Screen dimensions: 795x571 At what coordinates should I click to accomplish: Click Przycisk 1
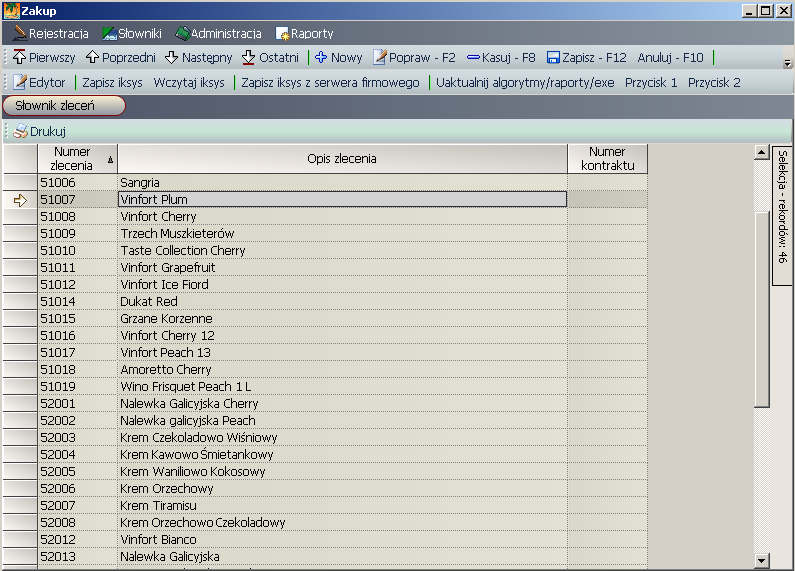651,83
